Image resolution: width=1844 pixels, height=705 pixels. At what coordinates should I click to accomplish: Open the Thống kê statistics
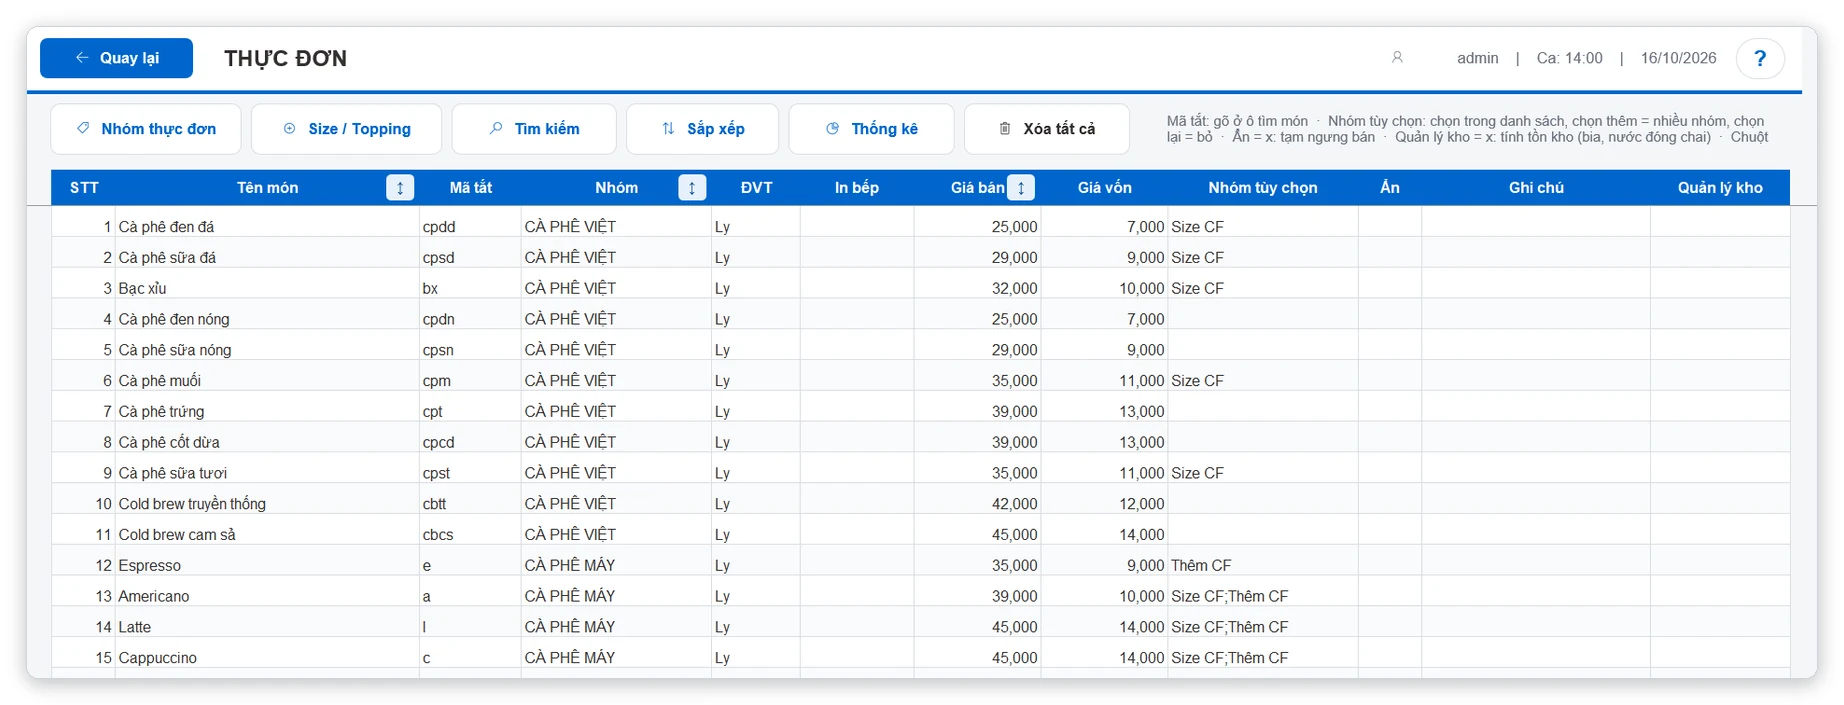click(x=871, y=129)
